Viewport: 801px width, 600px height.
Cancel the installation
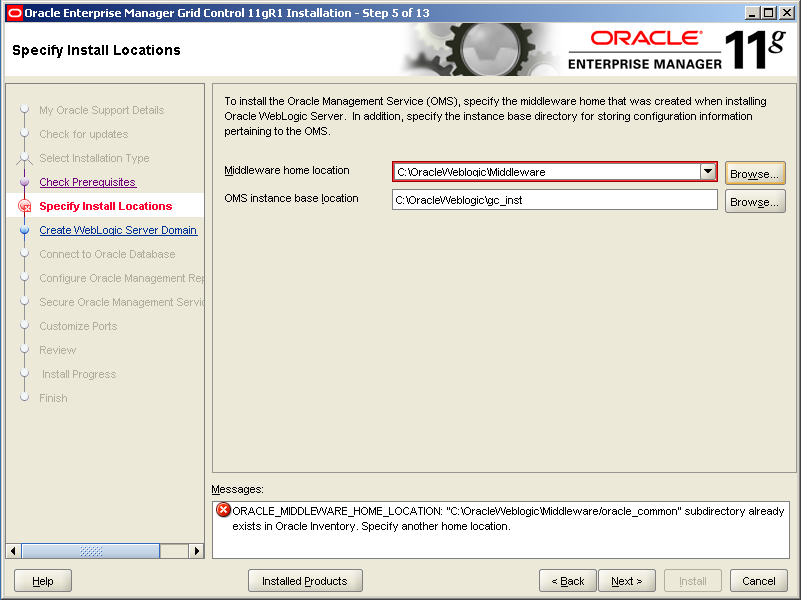click(x=759, y=581)
